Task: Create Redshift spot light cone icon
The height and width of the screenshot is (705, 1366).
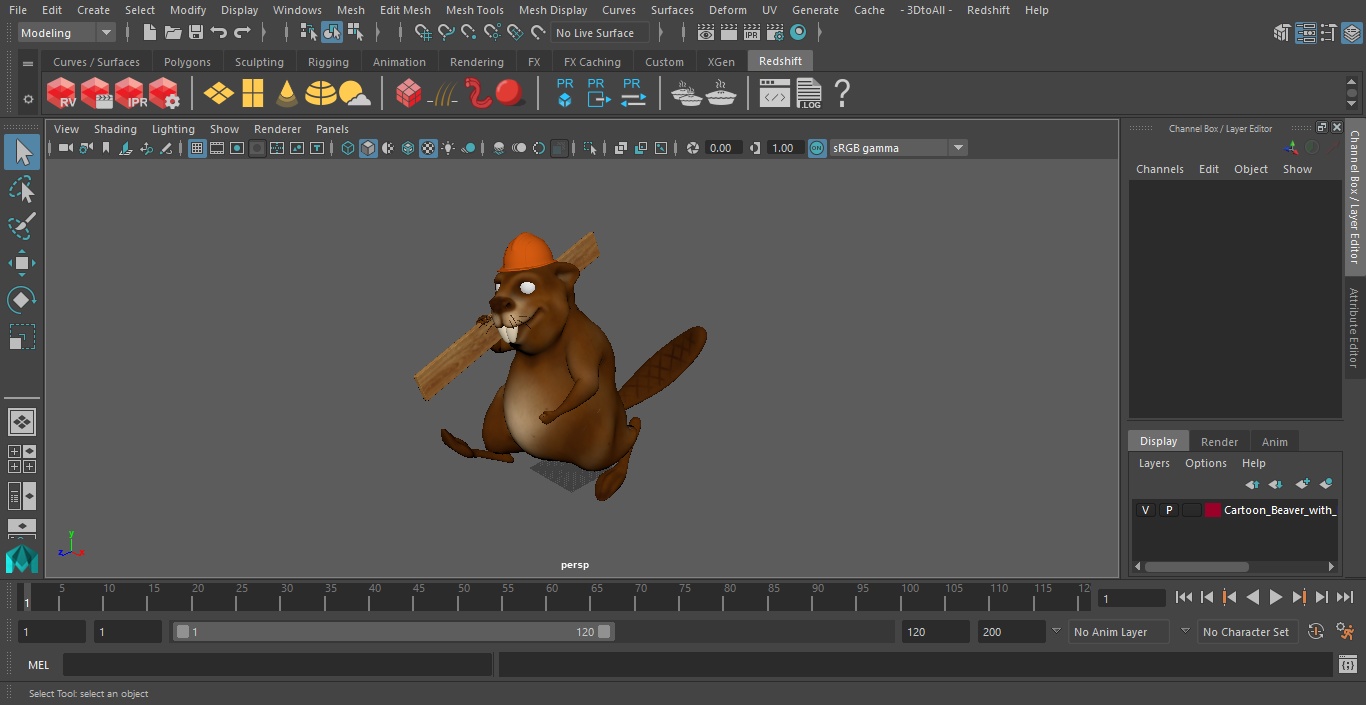Action: point(287,94)
